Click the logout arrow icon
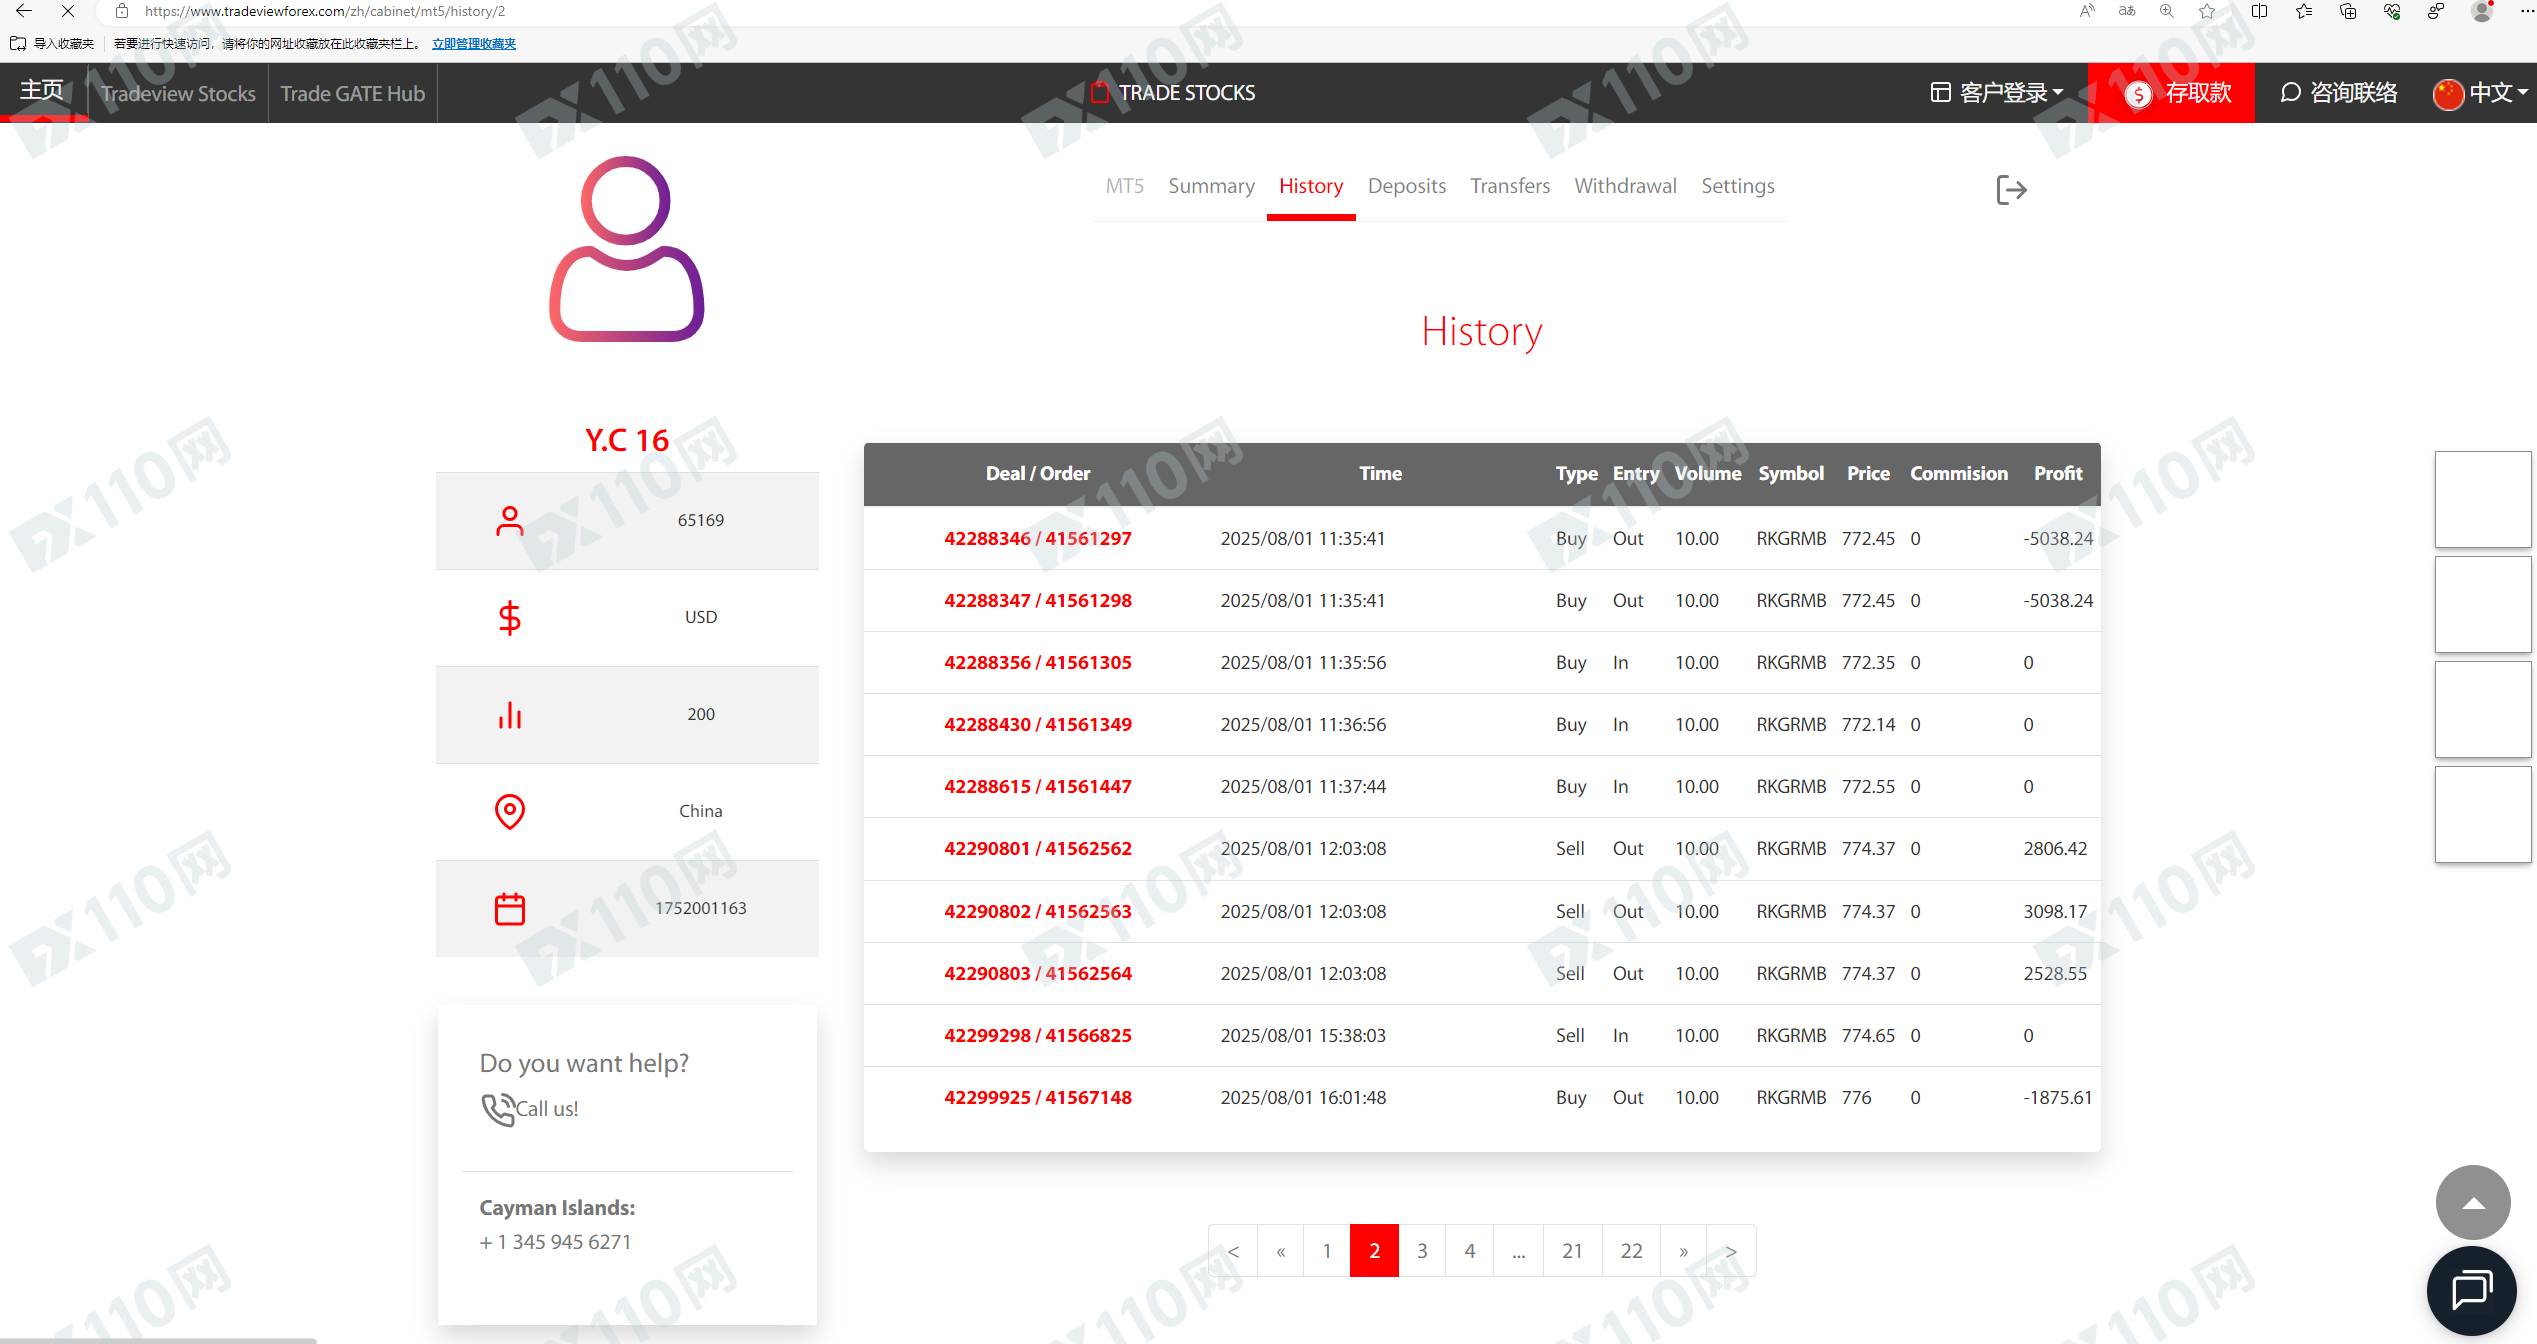This screenshot has width=2537, height=1344. pyautogui.click(x=2010, y=189)
